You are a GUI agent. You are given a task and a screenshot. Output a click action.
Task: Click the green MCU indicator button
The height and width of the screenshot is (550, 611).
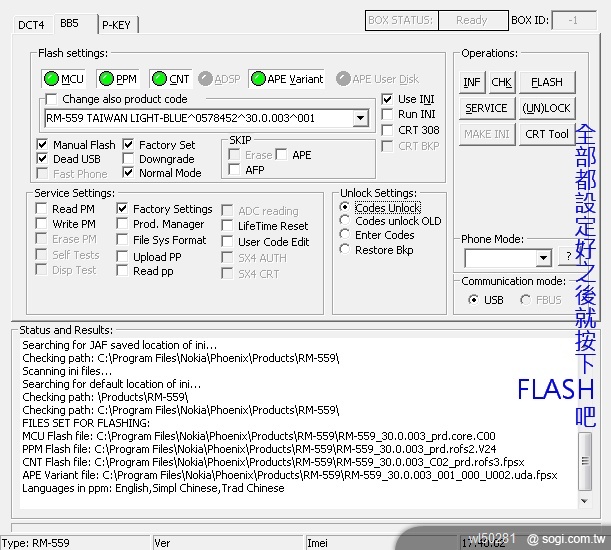[64, 78]
